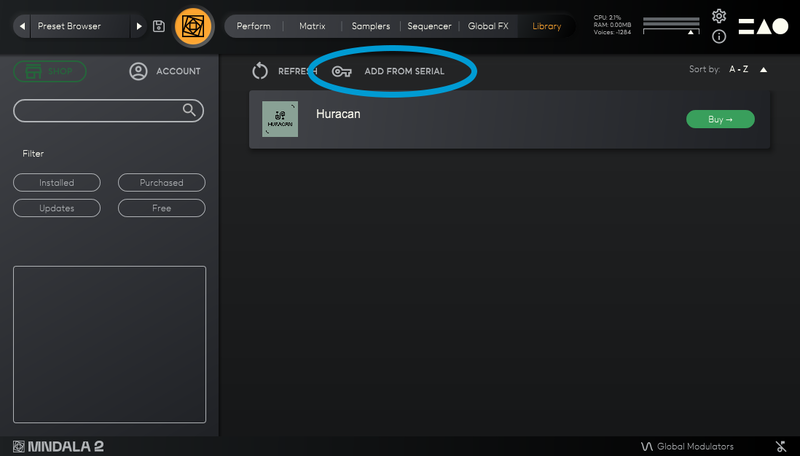Viewport: 800px width, 456px height.
Task: Save preset using the floppy disk icon
Action: pos(159,26)
